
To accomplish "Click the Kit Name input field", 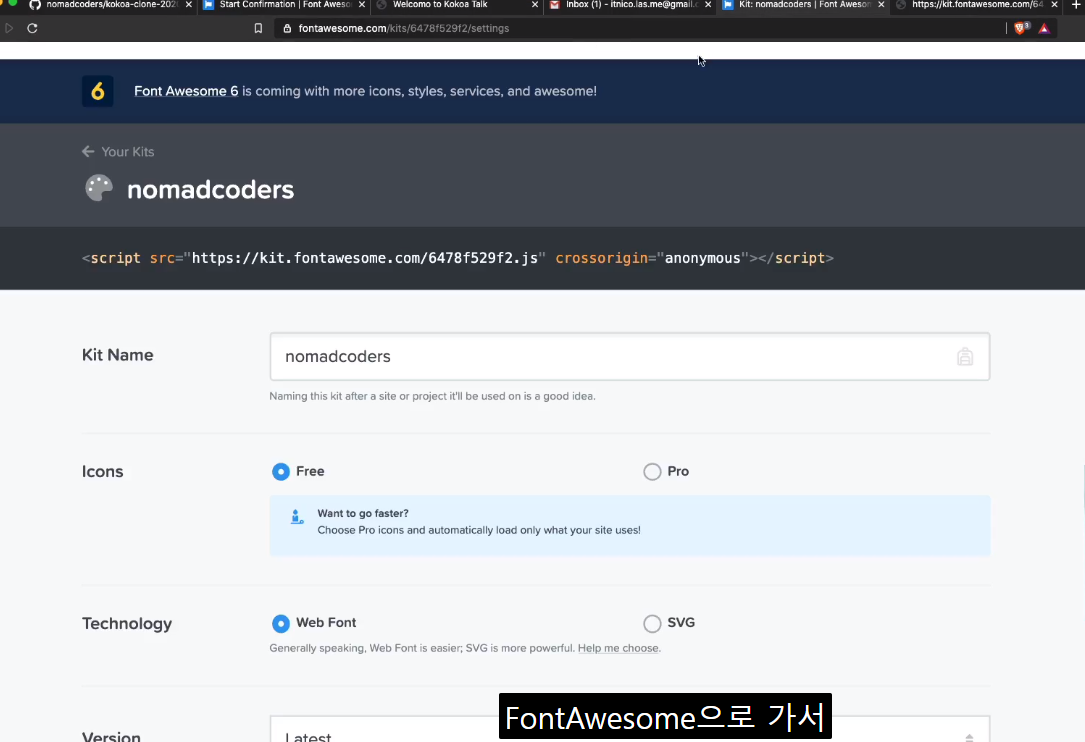I will click(x=630, y=356).
